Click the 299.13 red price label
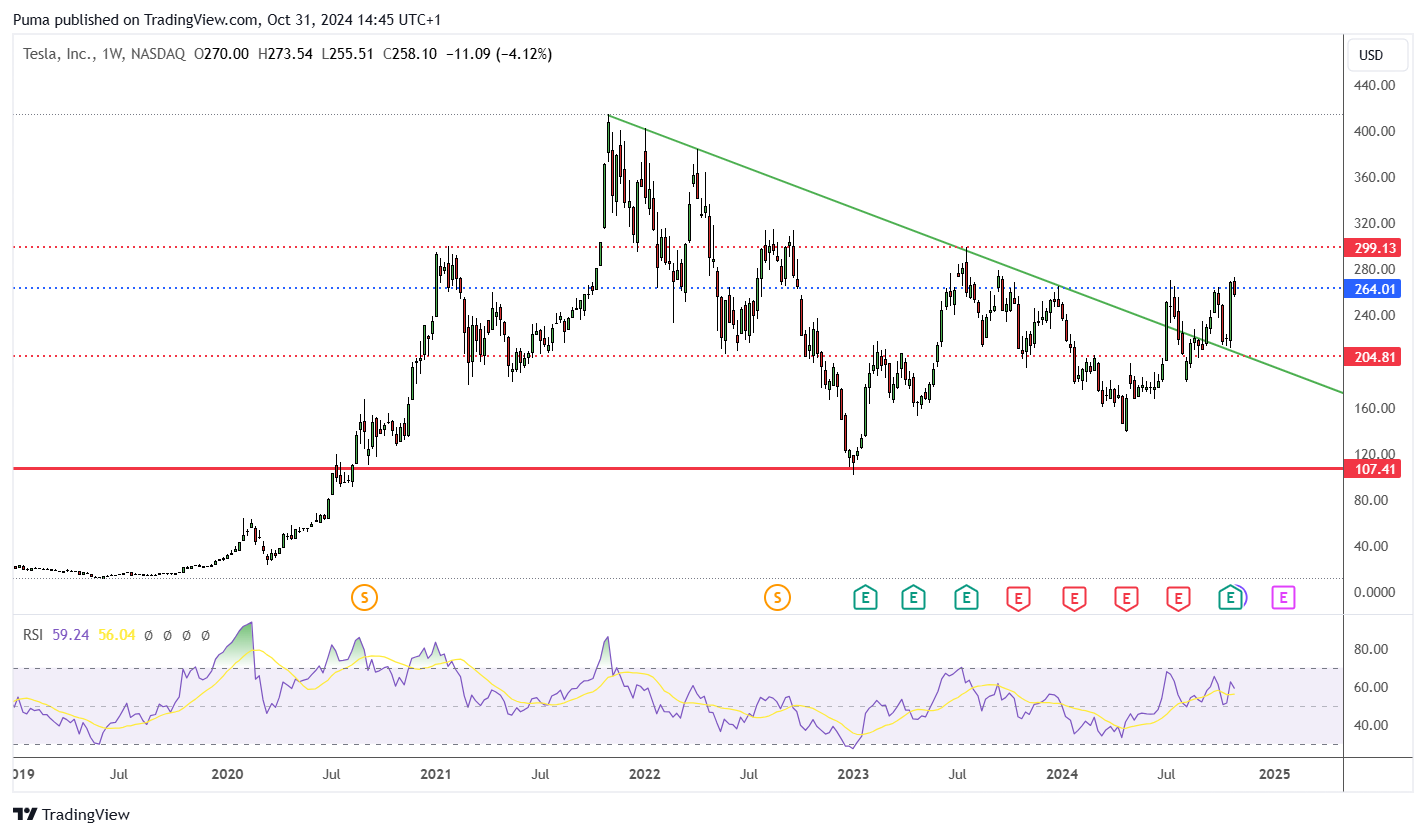 1375,247
